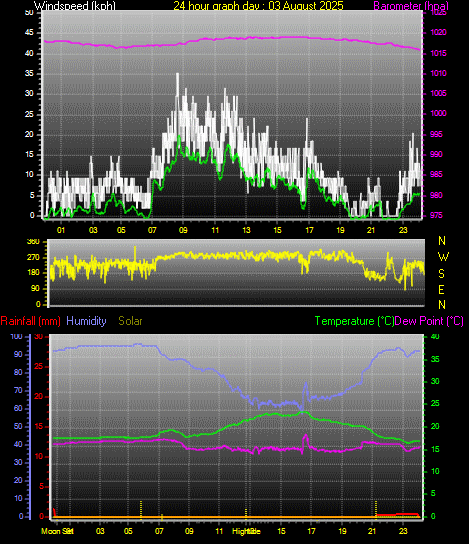Click the Barometer (hpa) legend label
Image resolution: width=469 pixels, height=544 pixels.
(411, 6)
